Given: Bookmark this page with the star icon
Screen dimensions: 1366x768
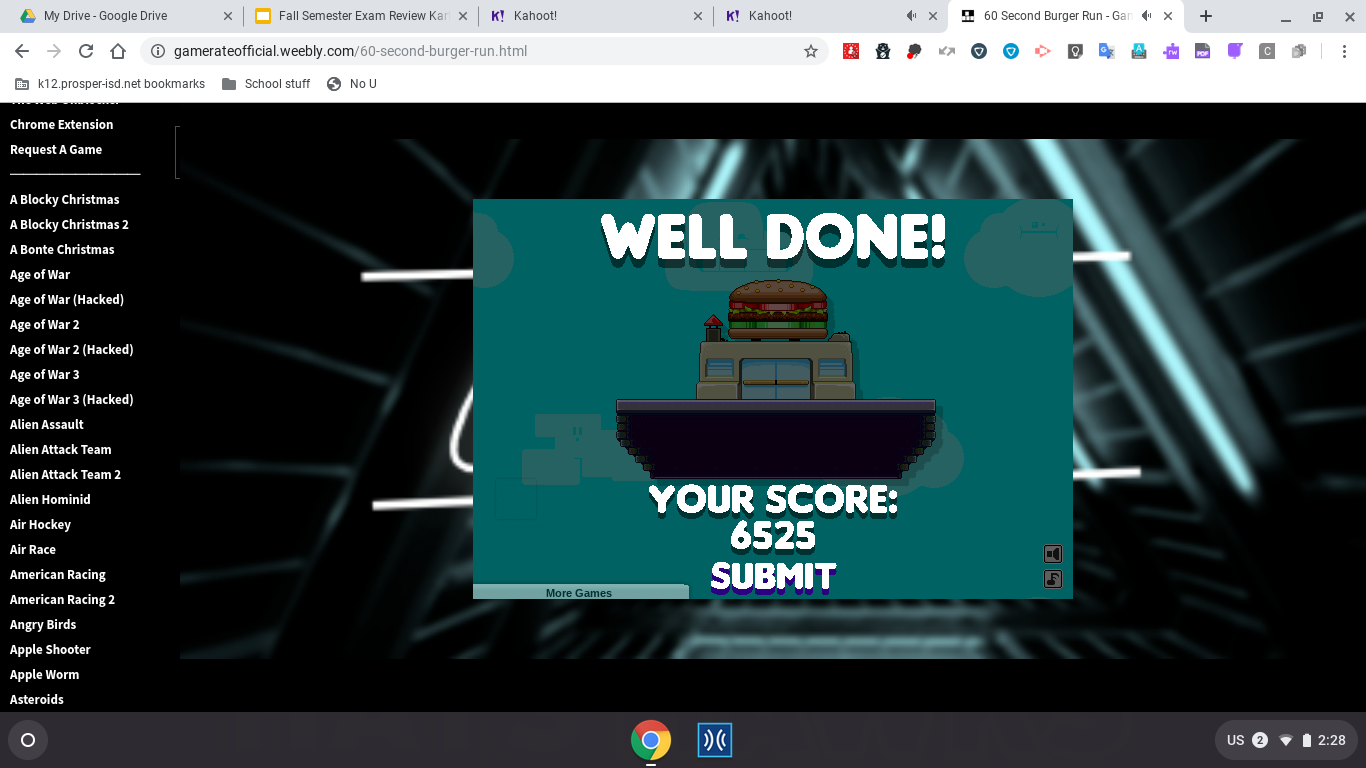Looking at the screenshot, I should (x=811, y=51).
